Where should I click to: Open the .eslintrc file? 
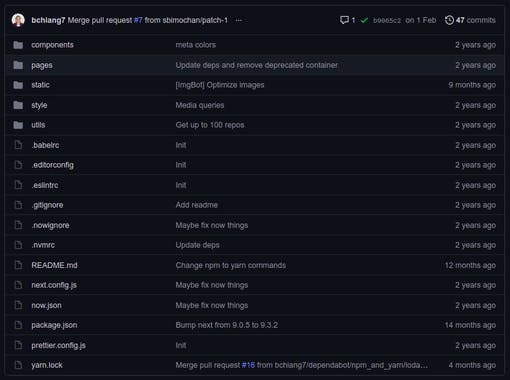pyautogui.click(x=45, y=185)
